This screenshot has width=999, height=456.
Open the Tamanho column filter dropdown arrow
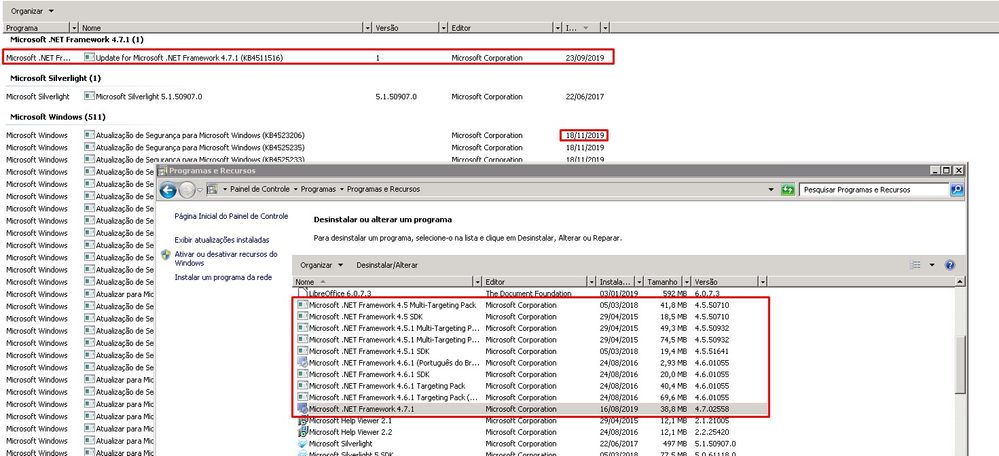pos(686,281)
